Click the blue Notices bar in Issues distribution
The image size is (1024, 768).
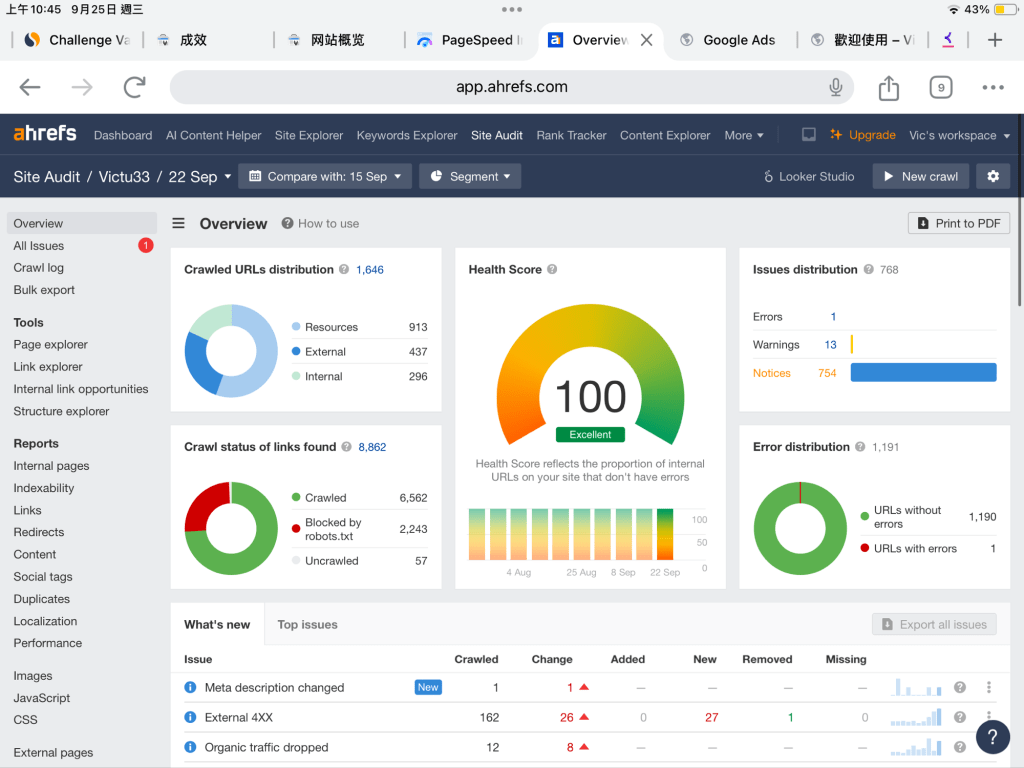pos(923,373)
